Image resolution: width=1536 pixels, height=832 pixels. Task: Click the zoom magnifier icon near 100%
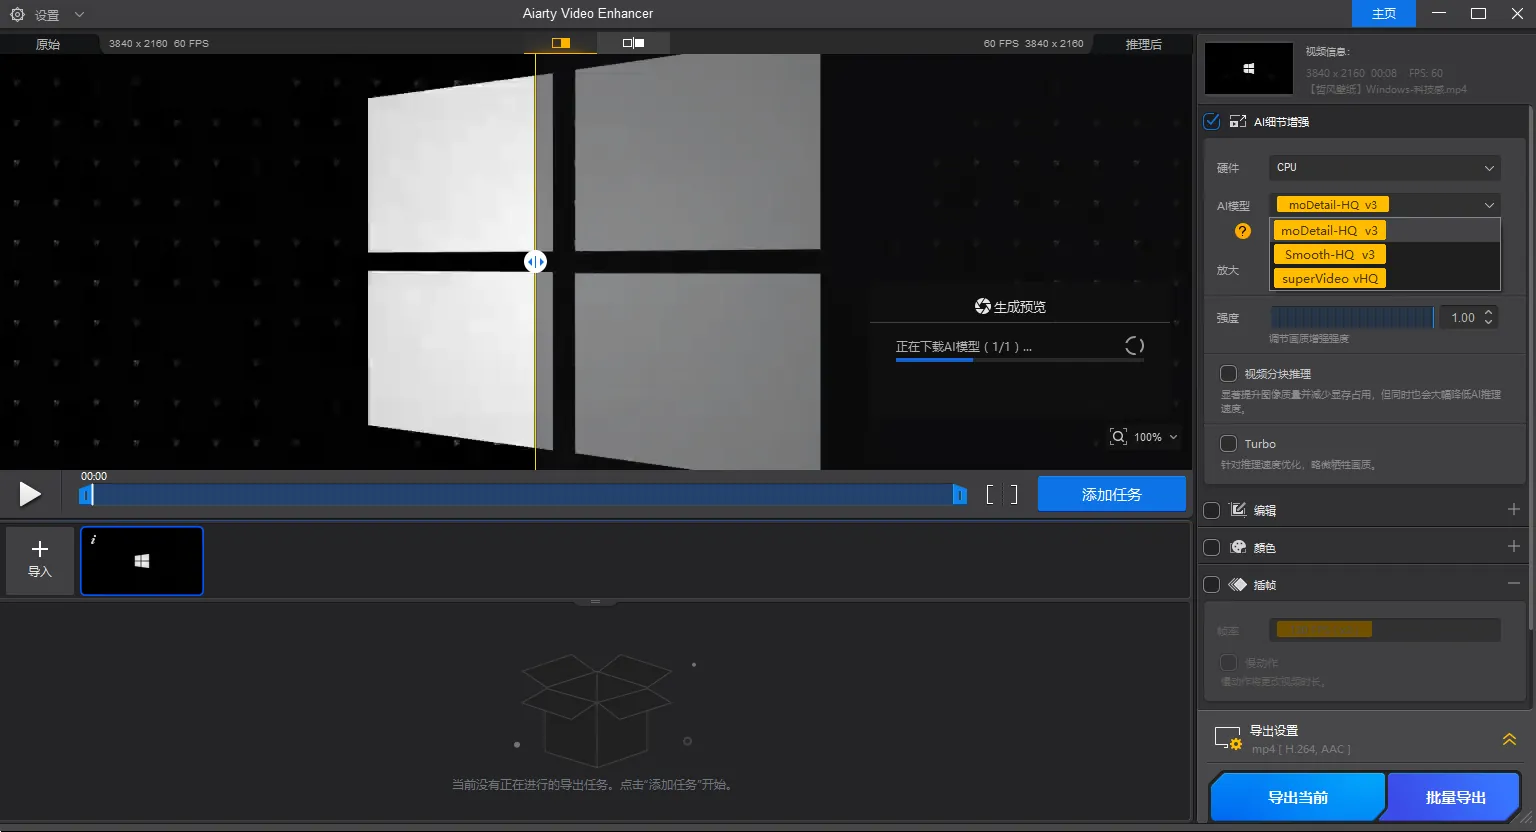point(1119,436)
